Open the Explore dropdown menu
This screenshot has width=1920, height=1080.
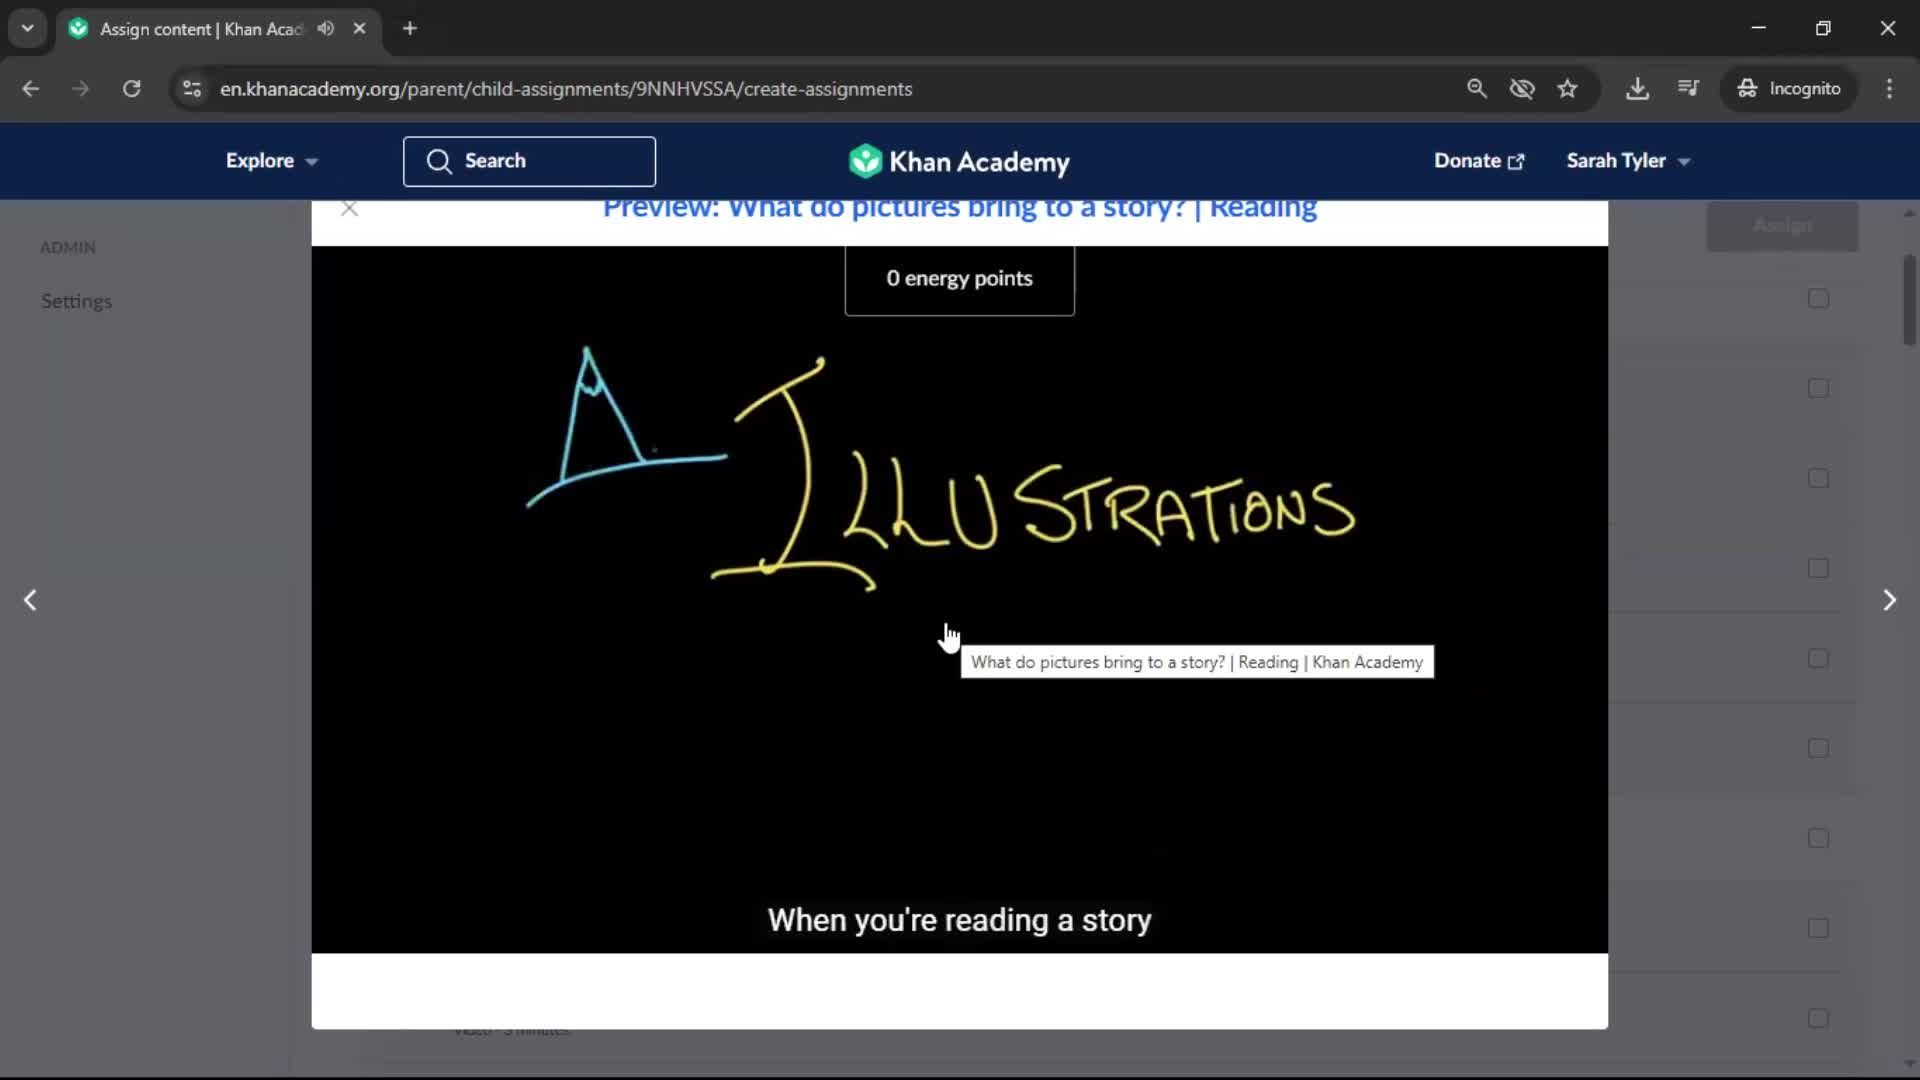pyautogui.click(x=271, y=161)
